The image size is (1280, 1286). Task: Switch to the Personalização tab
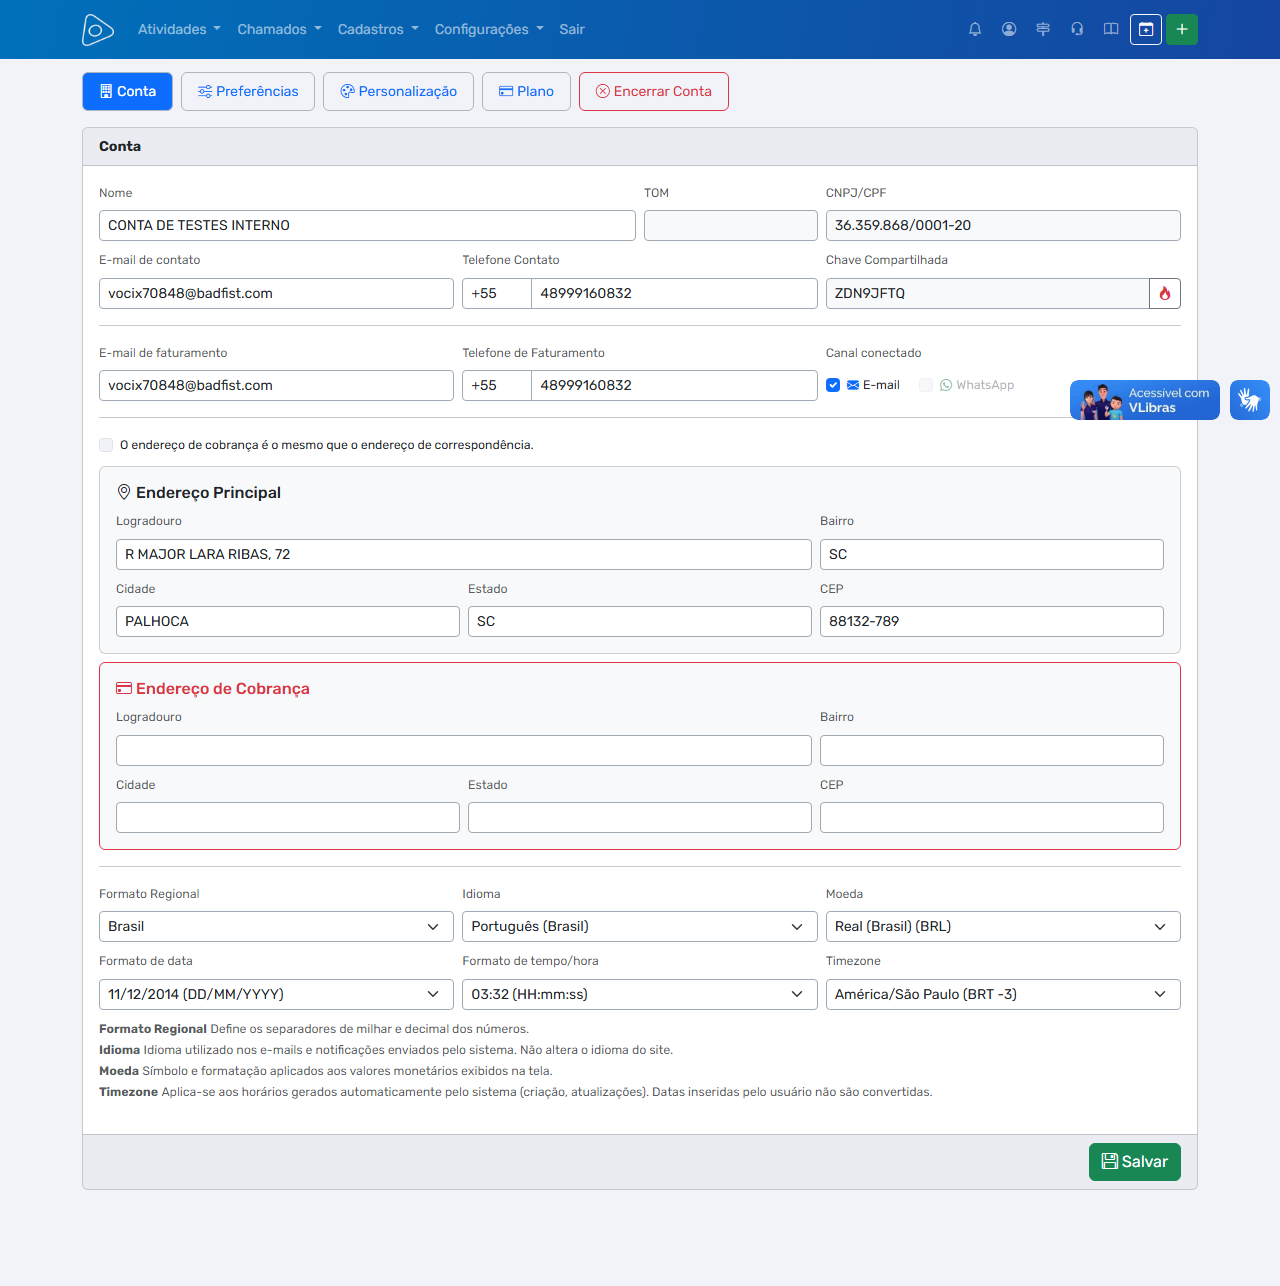398,91
